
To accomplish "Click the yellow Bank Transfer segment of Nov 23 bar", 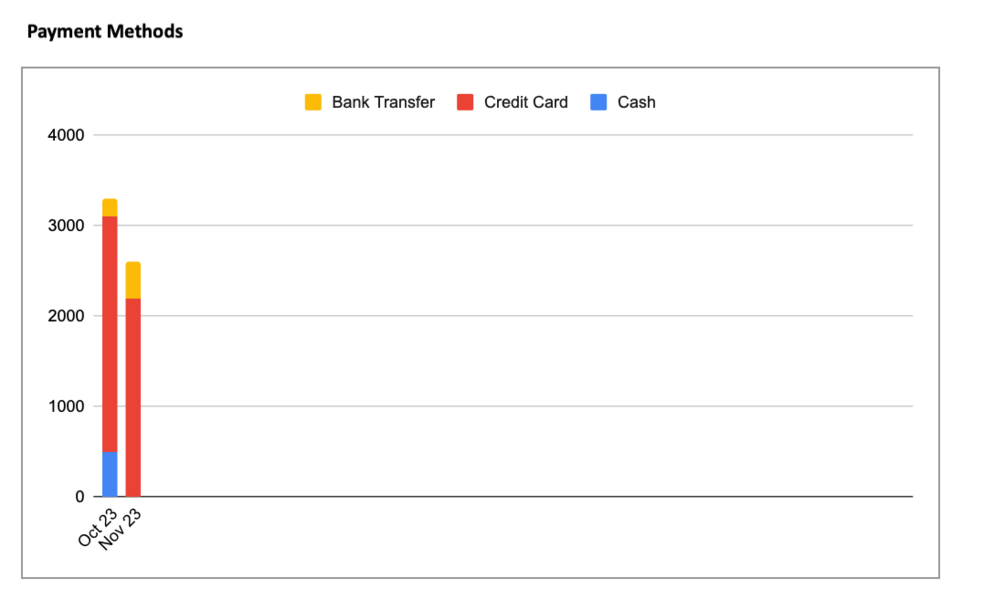I will click(133, 280).
